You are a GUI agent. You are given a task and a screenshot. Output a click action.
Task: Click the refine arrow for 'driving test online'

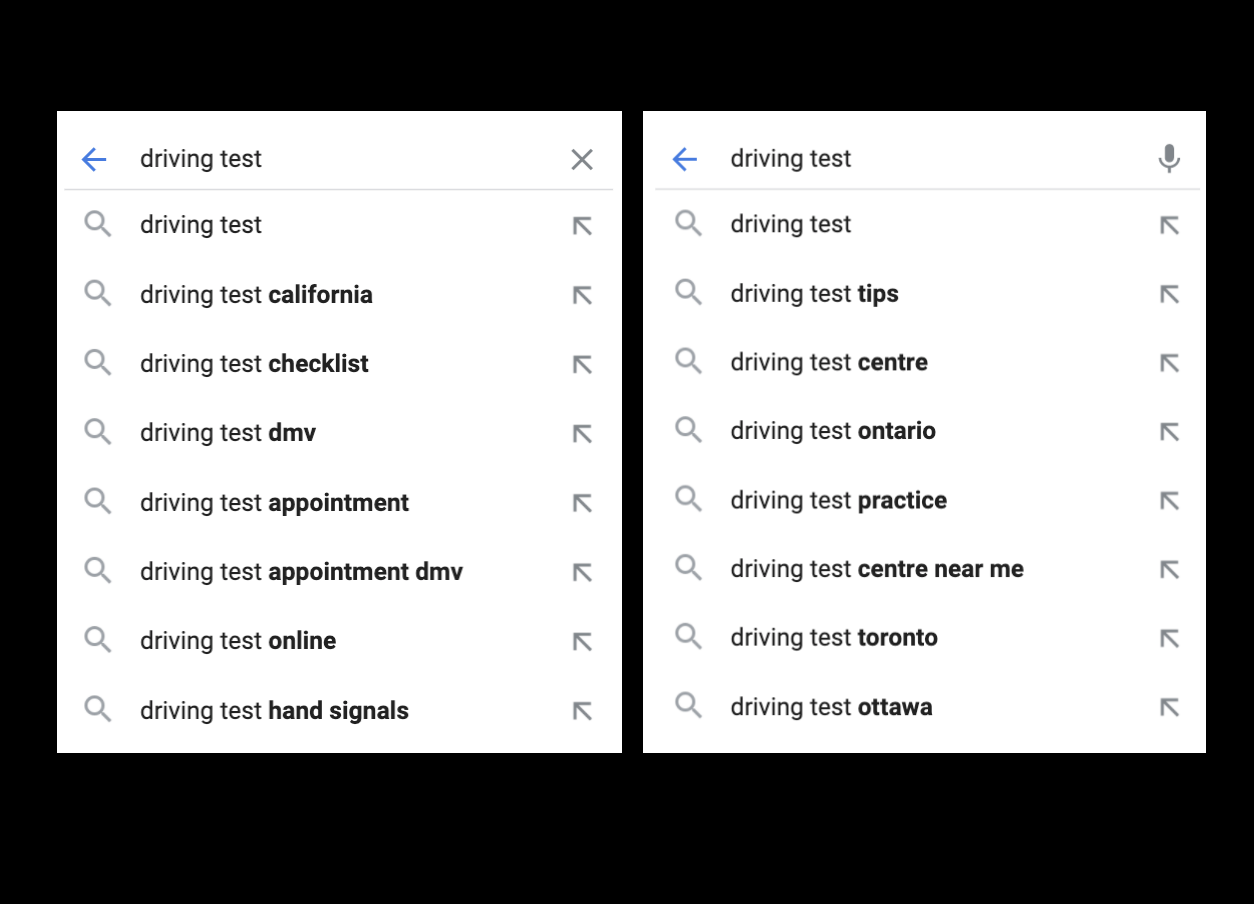[581, 640]
